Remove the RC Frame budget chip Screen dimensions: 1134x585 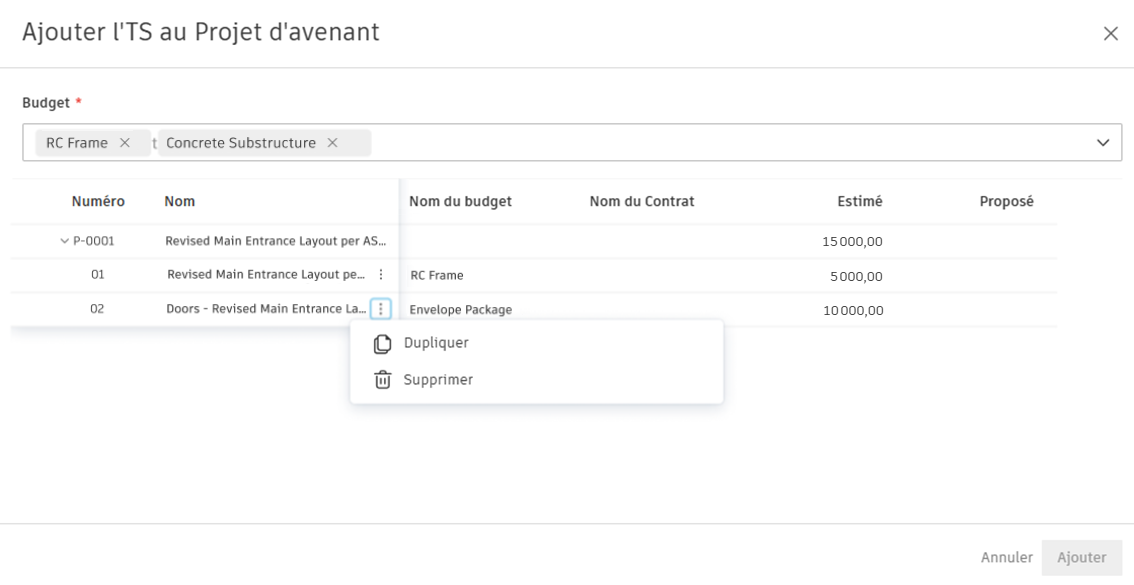click(125, 143)
